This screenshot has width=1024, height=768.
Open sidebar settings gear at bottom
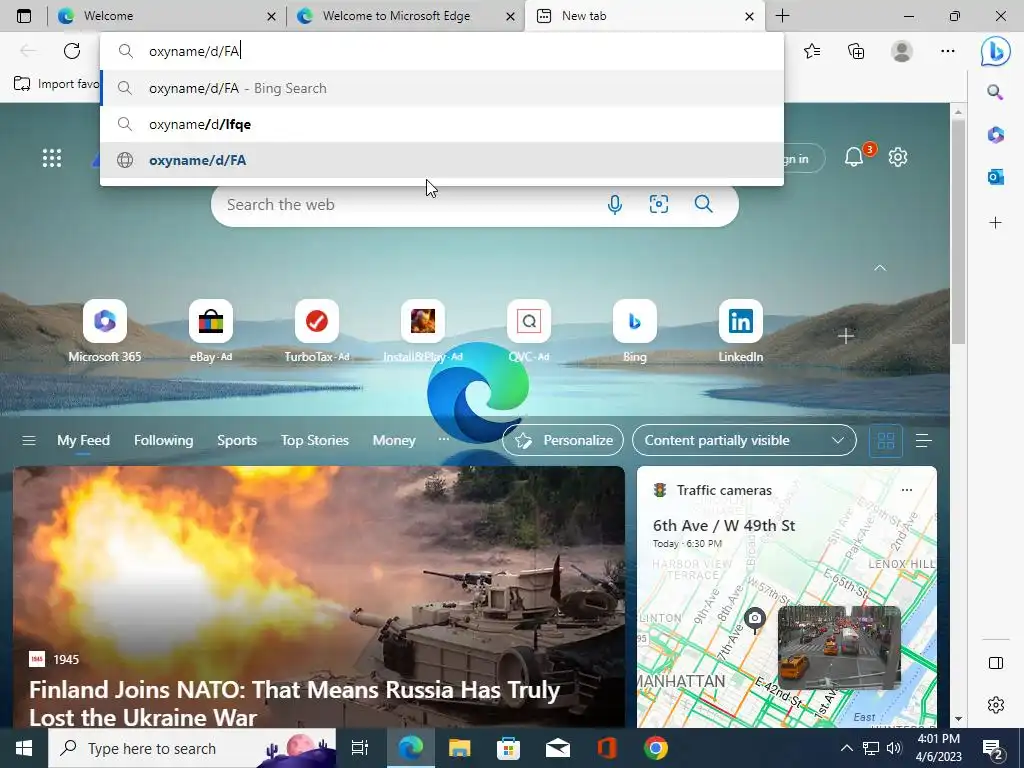(x=996, y=705)
